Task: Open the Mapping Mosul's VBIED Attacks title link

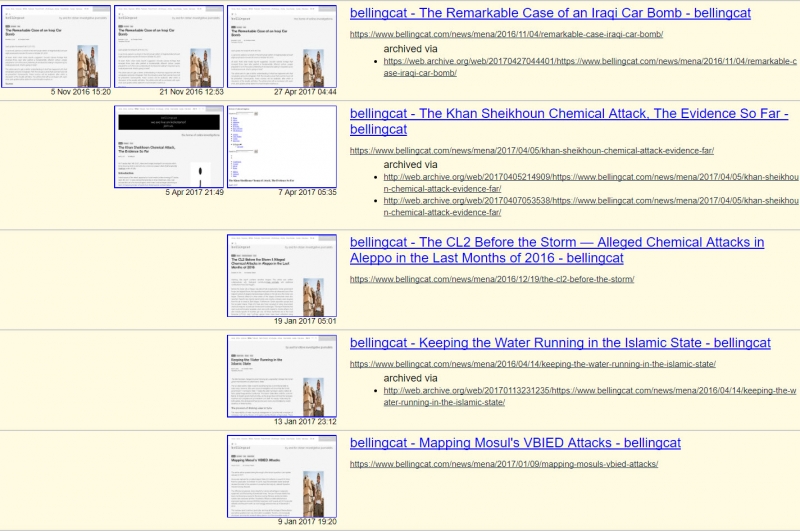Action: (515, 443)
